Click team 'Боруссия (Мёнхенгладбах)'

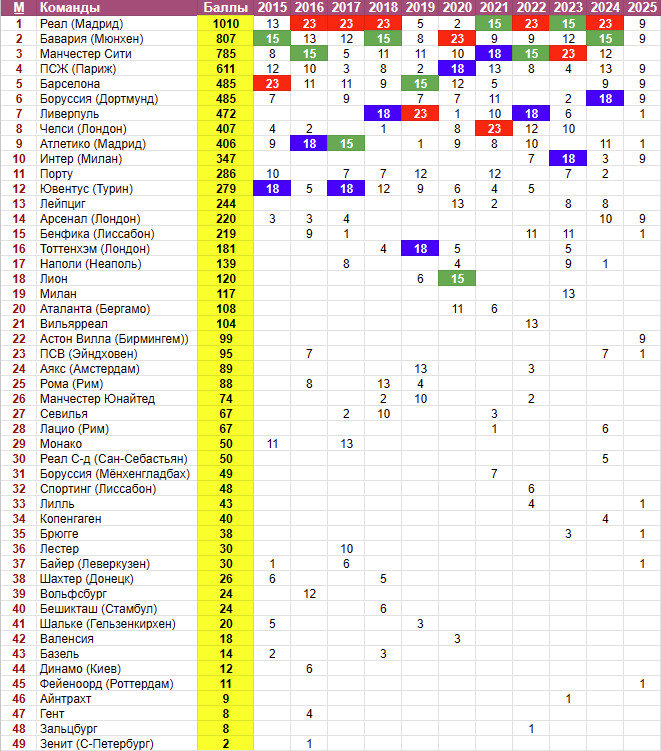pyautogui.click(x=115, y=474)
